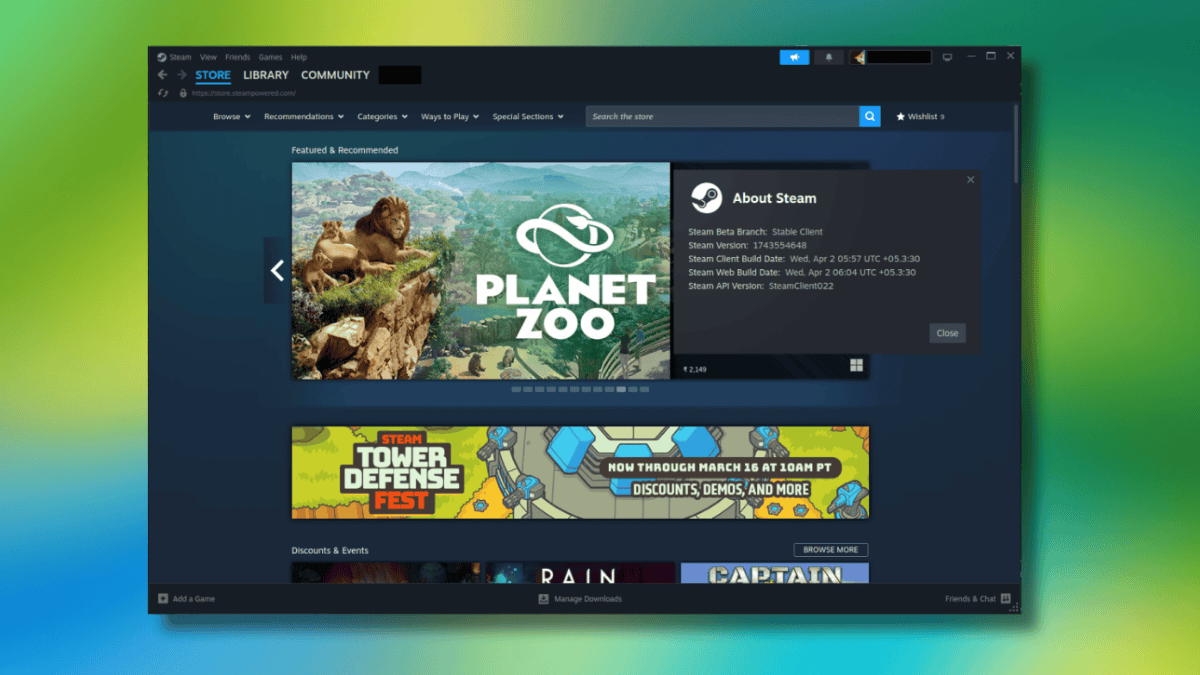Viewport: 1200px width, 675px height.
Task: Close the About Steam dialog with X
Action: pos(970,180)
